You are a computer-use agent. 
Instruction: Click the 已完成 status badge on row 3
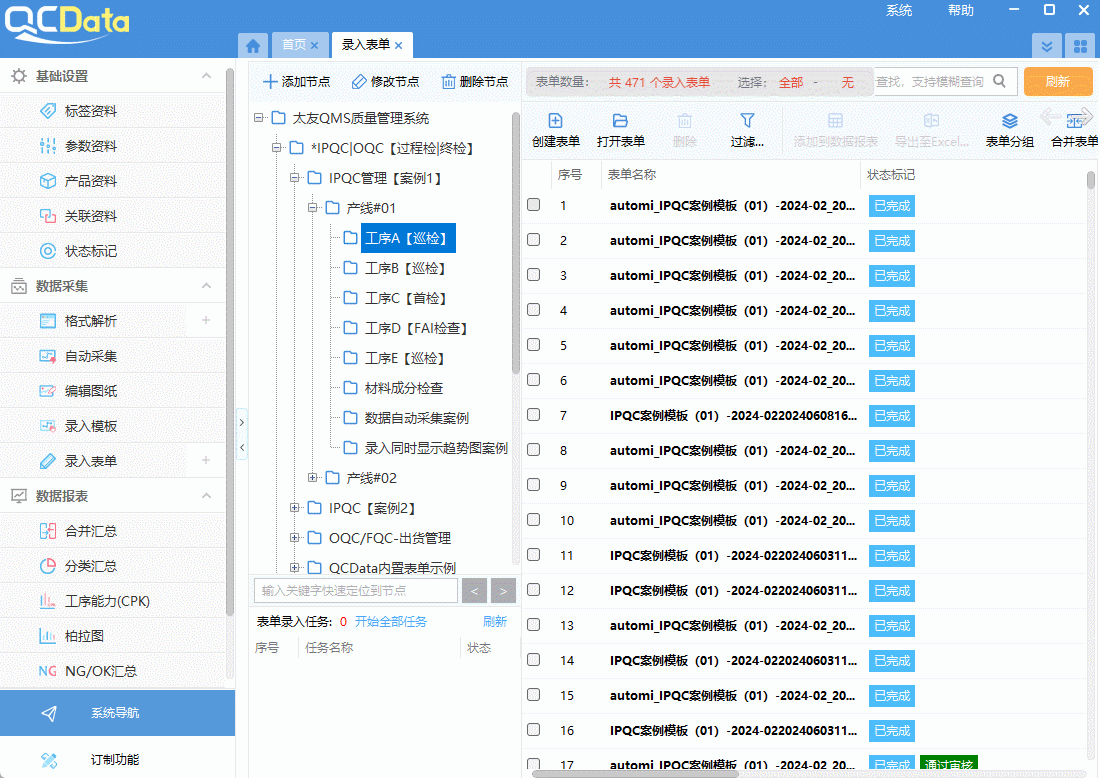pyautogui.click(x=891, y=275)
